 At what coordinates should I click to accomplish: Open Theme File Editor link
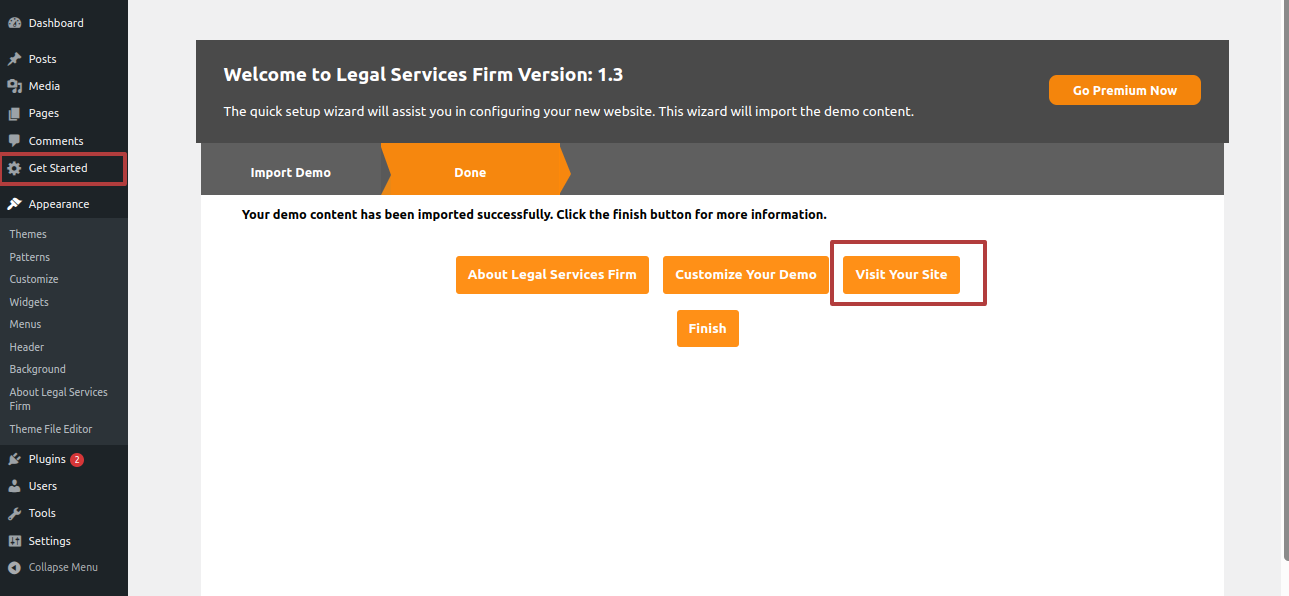pos(51,429)
